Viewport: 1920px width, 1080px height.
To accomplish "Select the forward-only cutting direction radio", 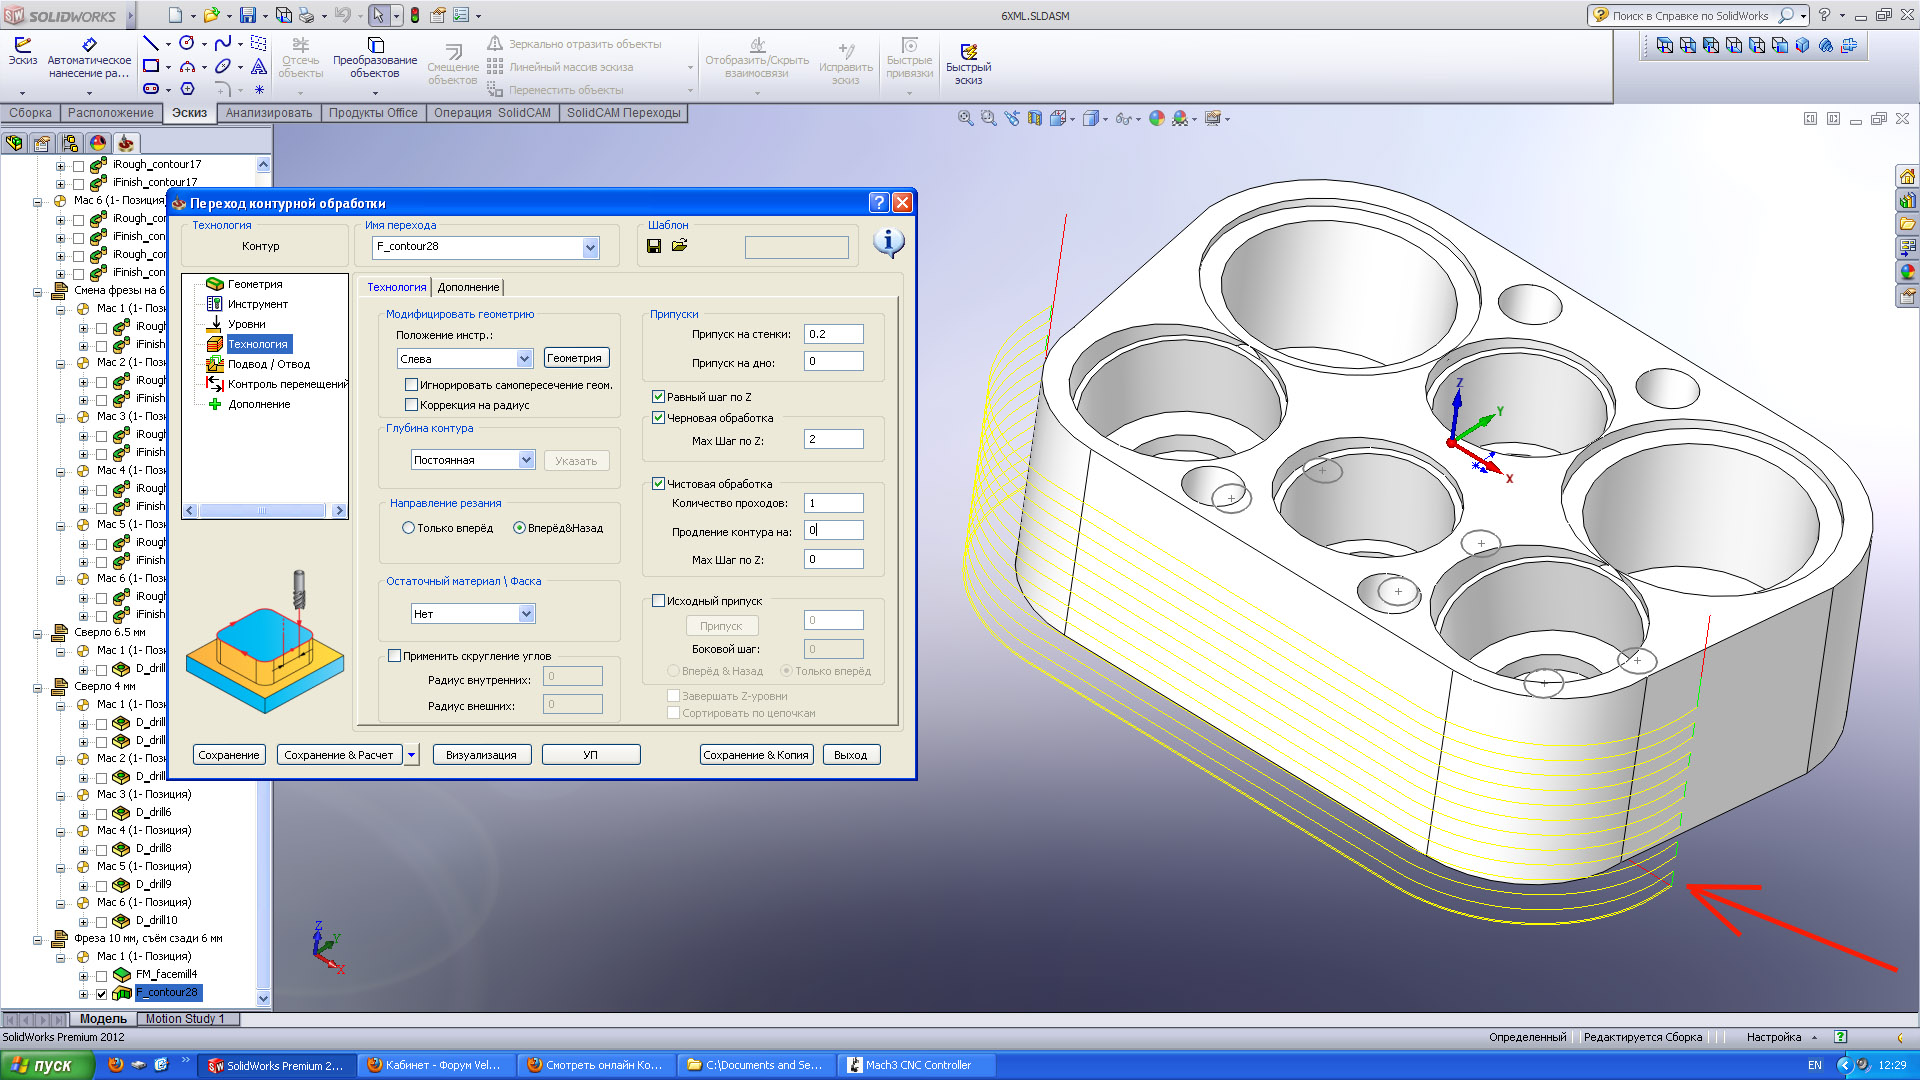I will pos(408,528).
